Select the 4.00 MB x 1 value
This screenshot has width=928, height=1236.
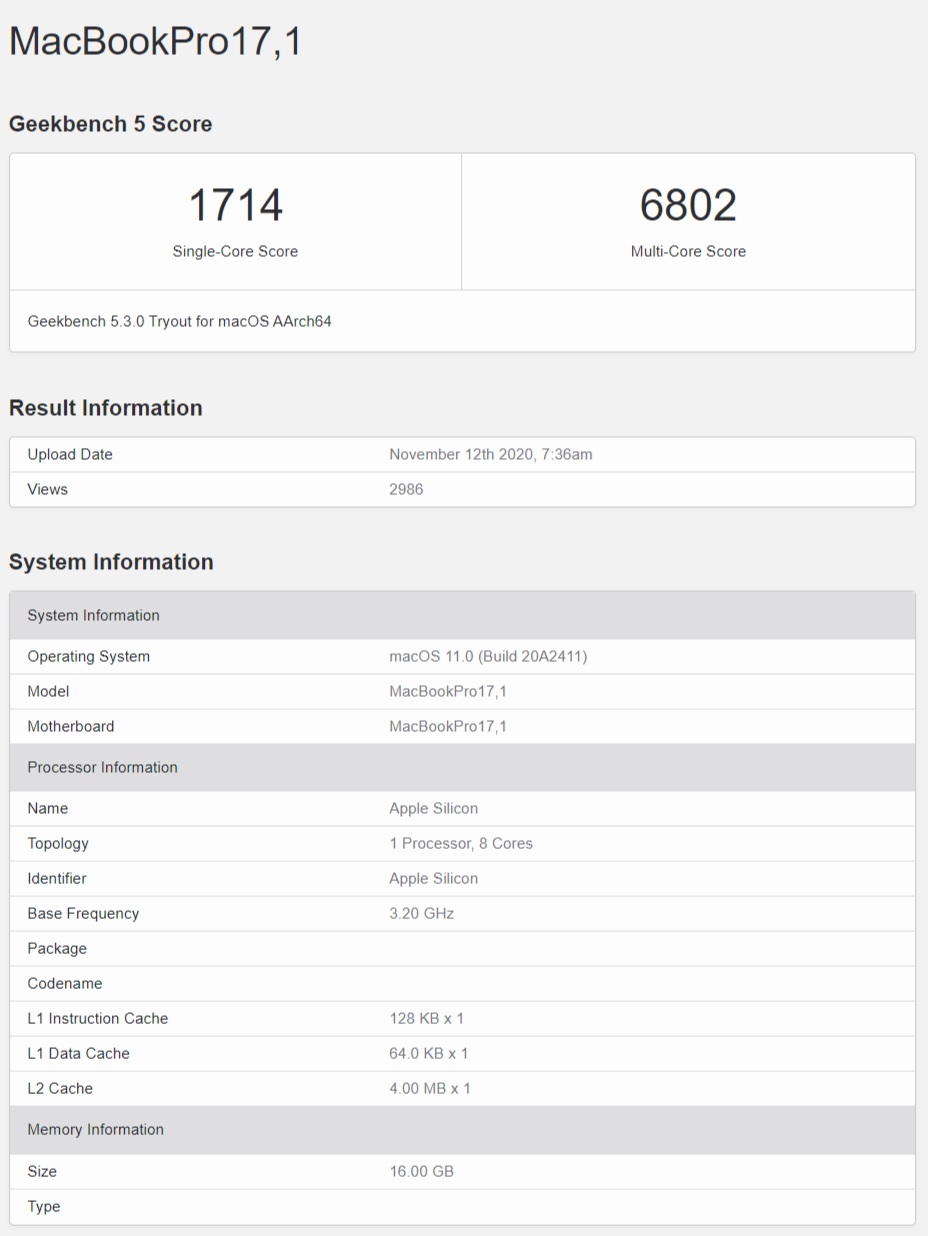430,1088
